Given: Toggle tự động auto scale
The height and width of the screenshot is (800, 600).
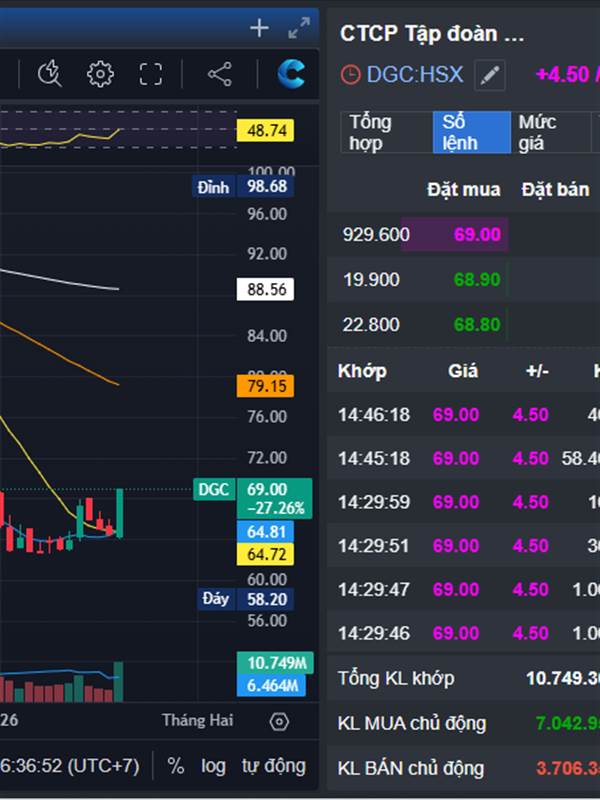Looking at the screenshot, I should point(273,766).
